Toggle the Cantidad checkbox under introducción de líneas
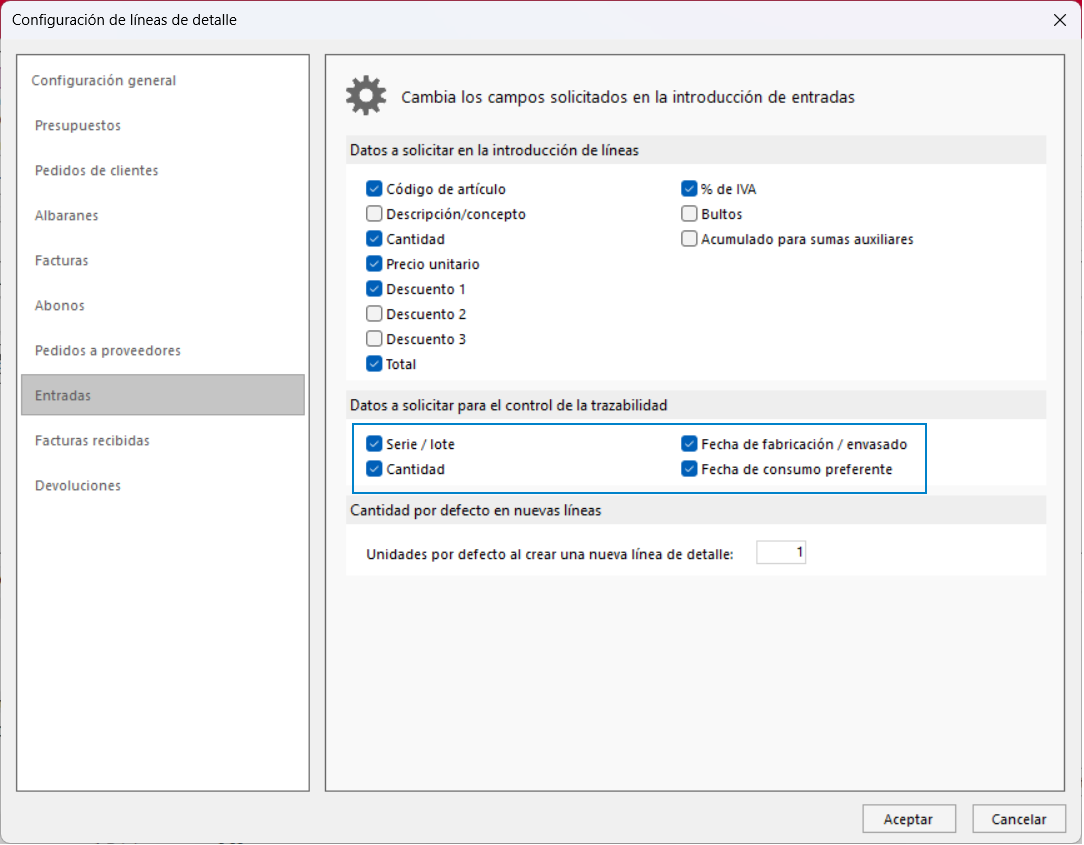This screenshot has height=845, width=1084. point(374,239)
